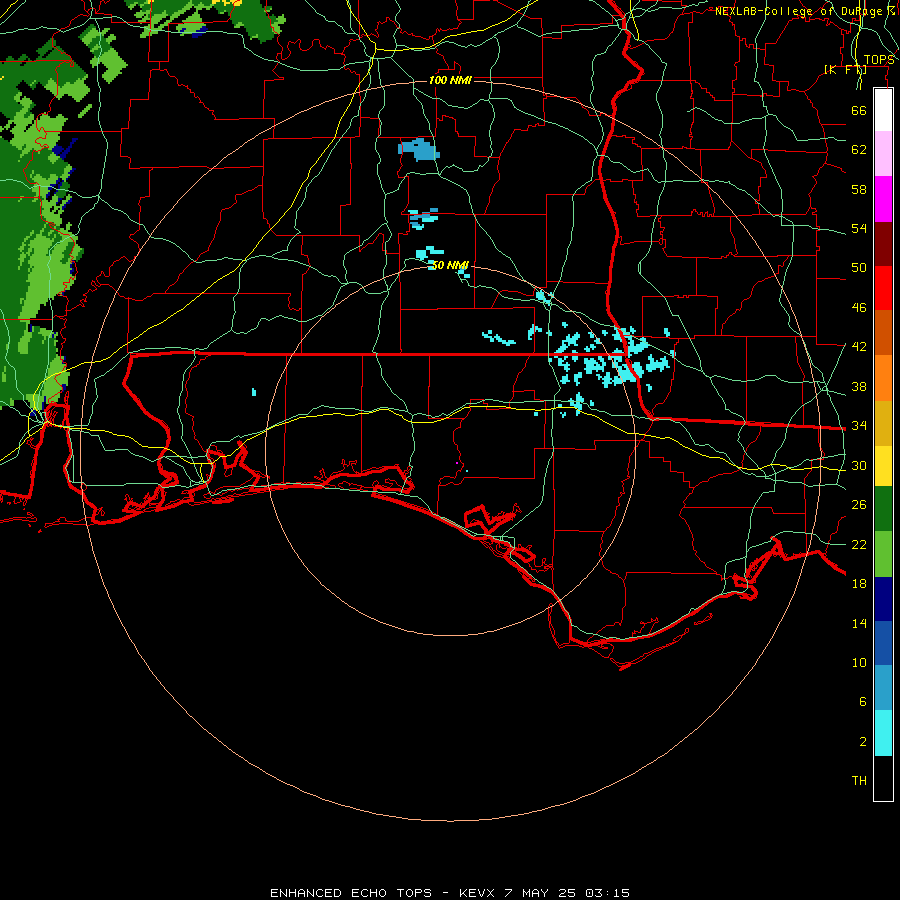Select the burnt orange legend swatch
The image size is (900, 900).
[x=883, y=332]
